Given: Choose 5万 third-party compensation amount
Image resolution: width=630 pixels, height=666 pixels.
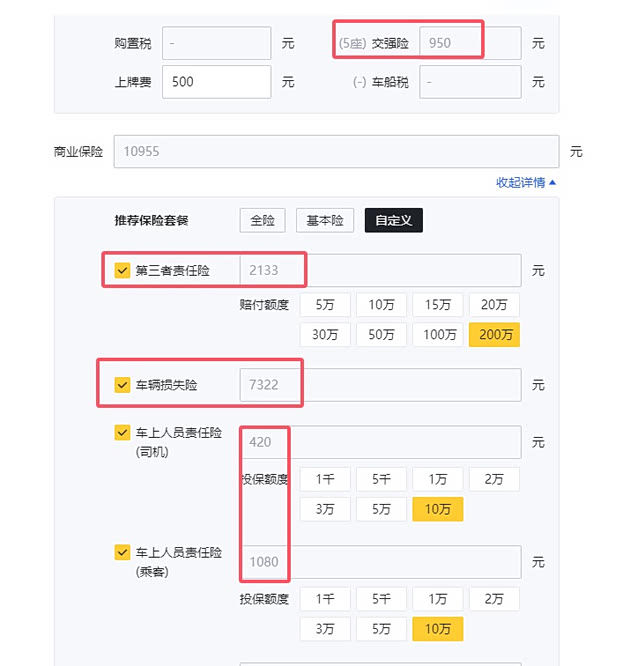Looking at the screenshot, I should (x=326, y=305).
